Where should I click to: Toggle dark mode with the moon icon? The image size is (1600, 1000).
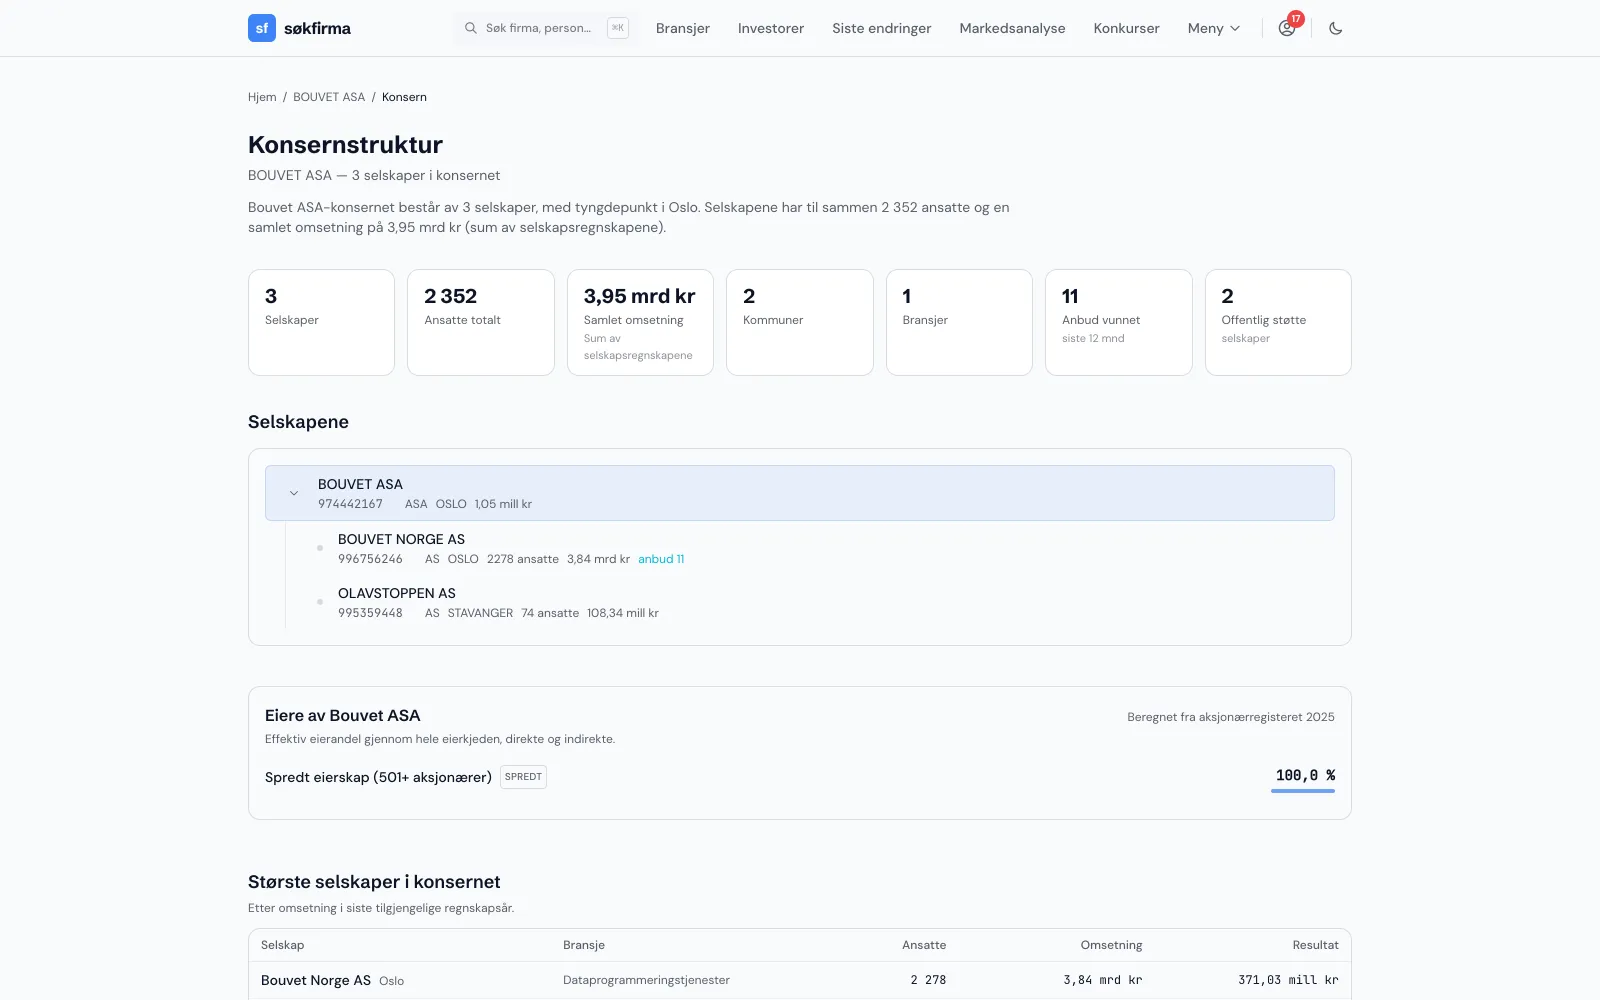[x=1336, y=28]
